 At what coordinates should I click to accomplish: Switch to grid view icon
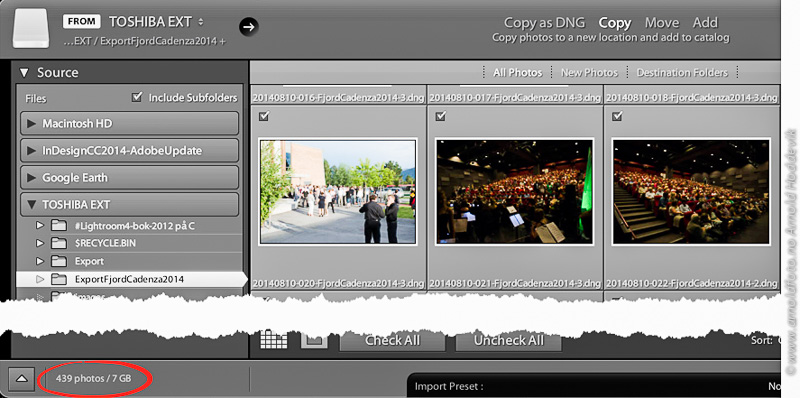pos(273,339)
